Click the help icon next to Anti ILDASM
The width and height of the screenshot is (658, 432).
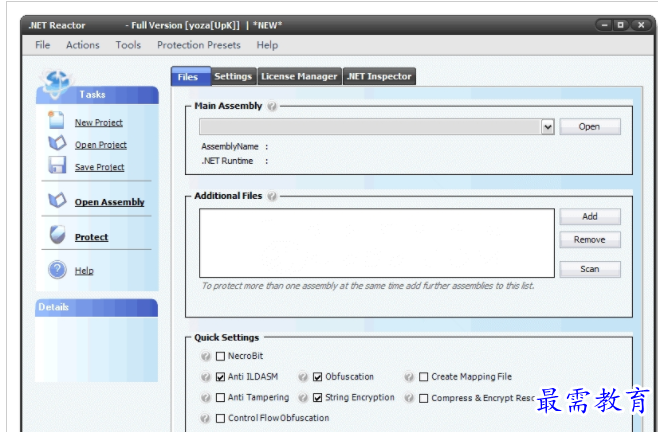[205, 377]
